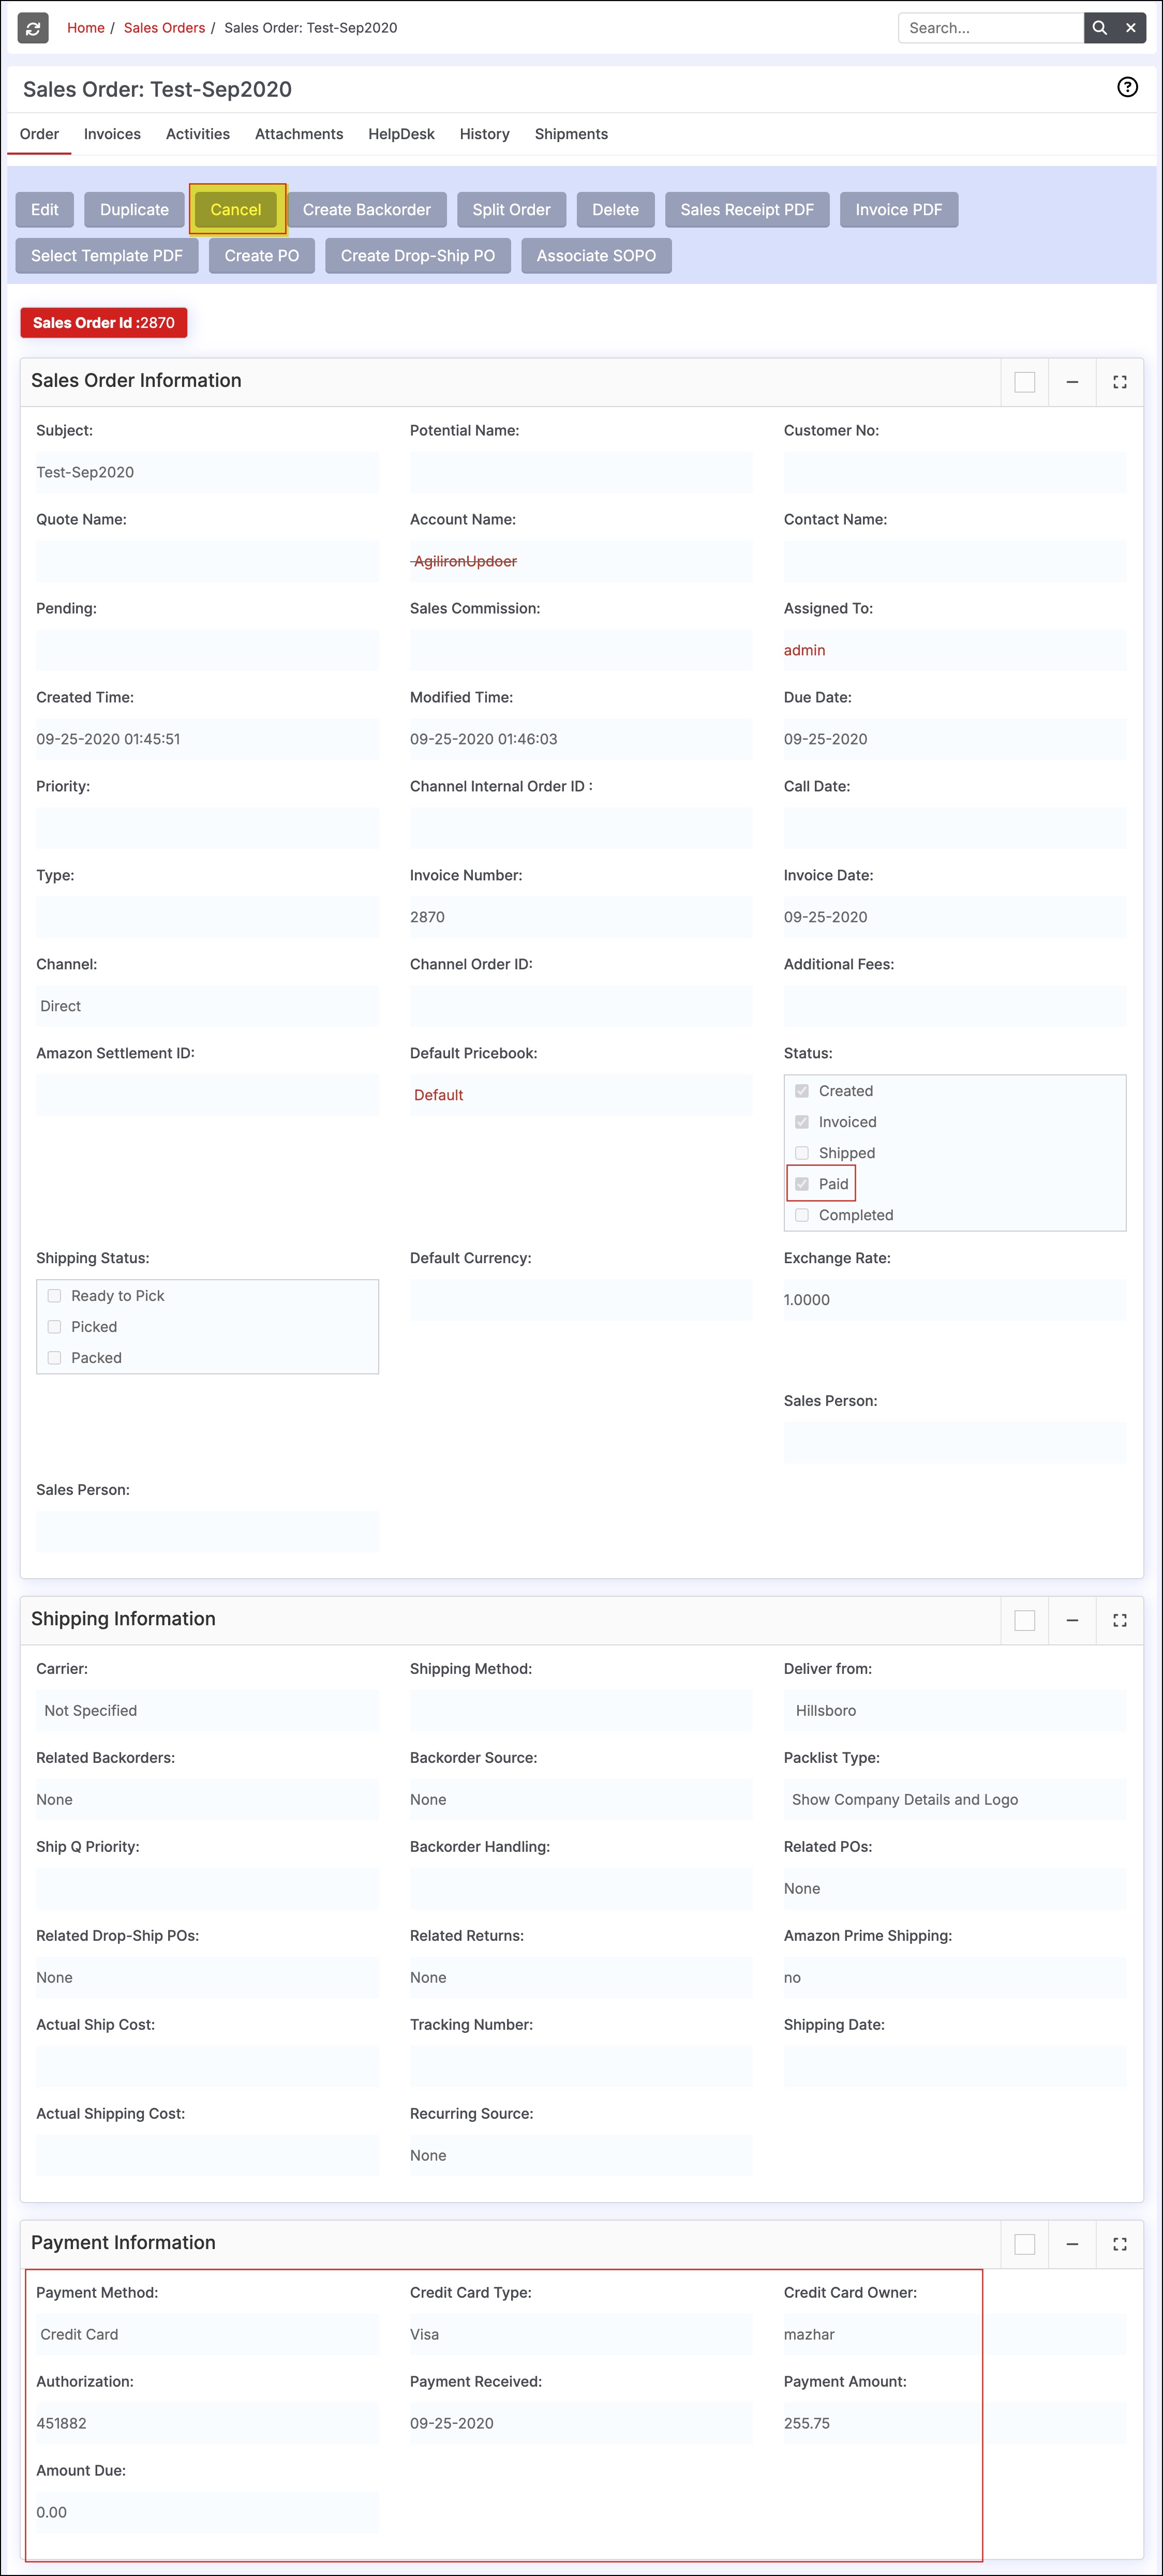Click the Sales Order Information square icon
The height and width of the screenshot is (2576, 1163).
[x=1024, y=382]
